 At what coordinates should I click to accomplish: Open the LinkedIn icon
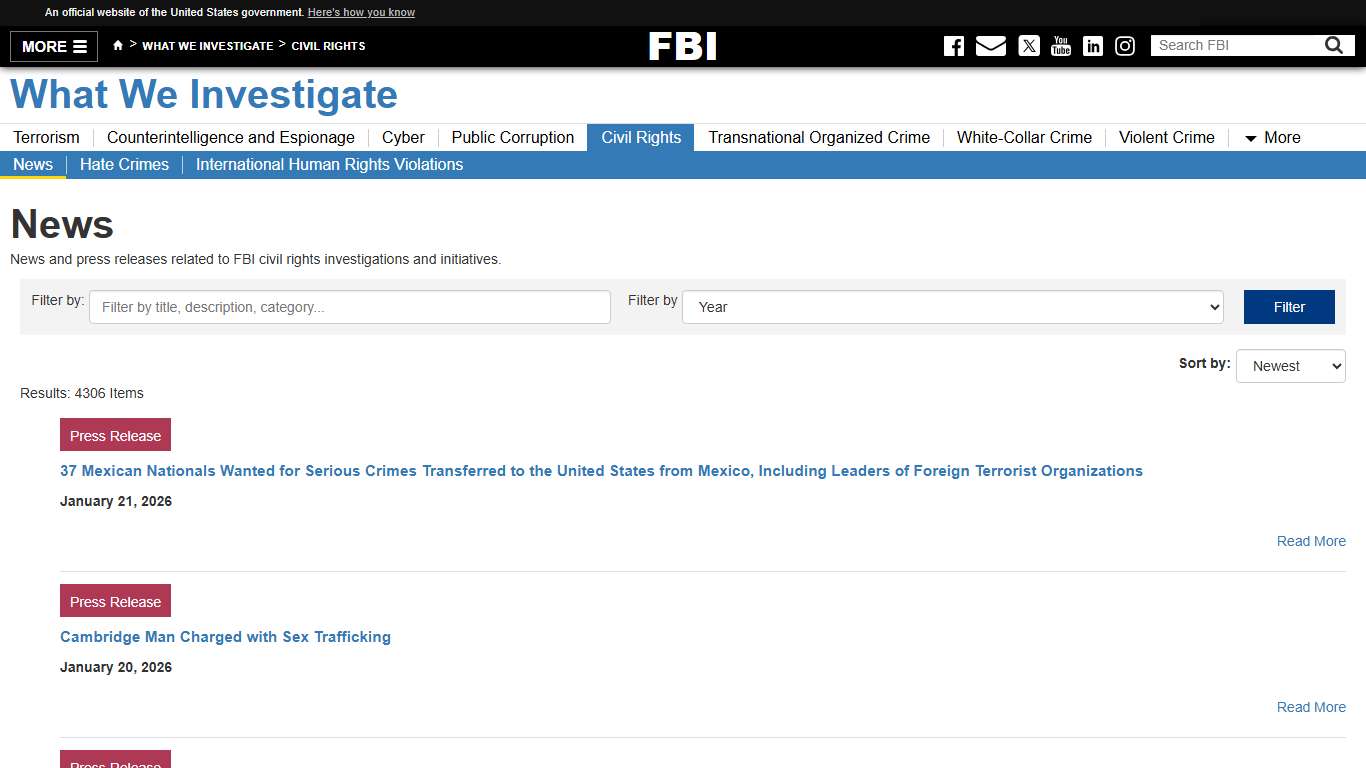[x=1092, y=45]
